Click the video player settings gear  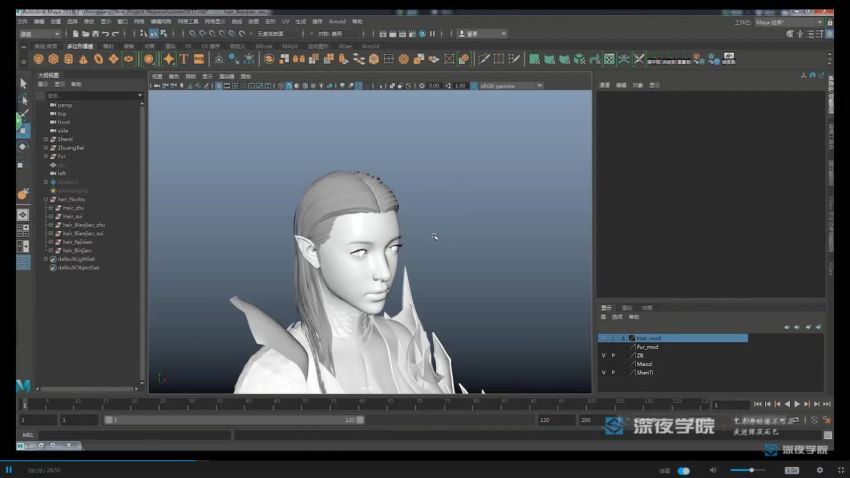820,470
